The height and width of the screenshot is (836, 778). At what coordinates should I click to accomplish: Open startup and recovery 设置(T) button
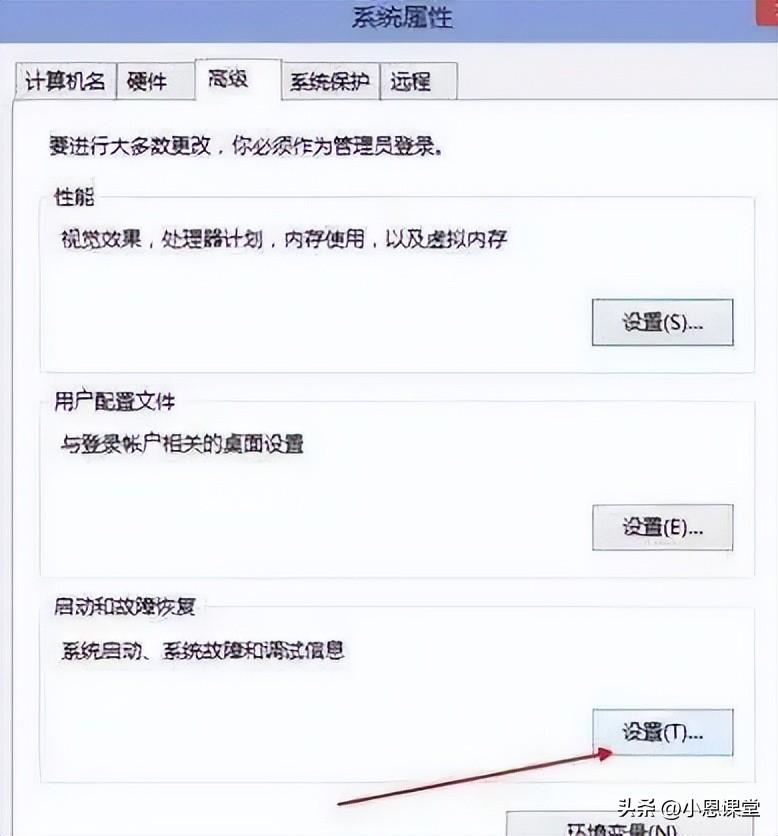tap(662, 733)
